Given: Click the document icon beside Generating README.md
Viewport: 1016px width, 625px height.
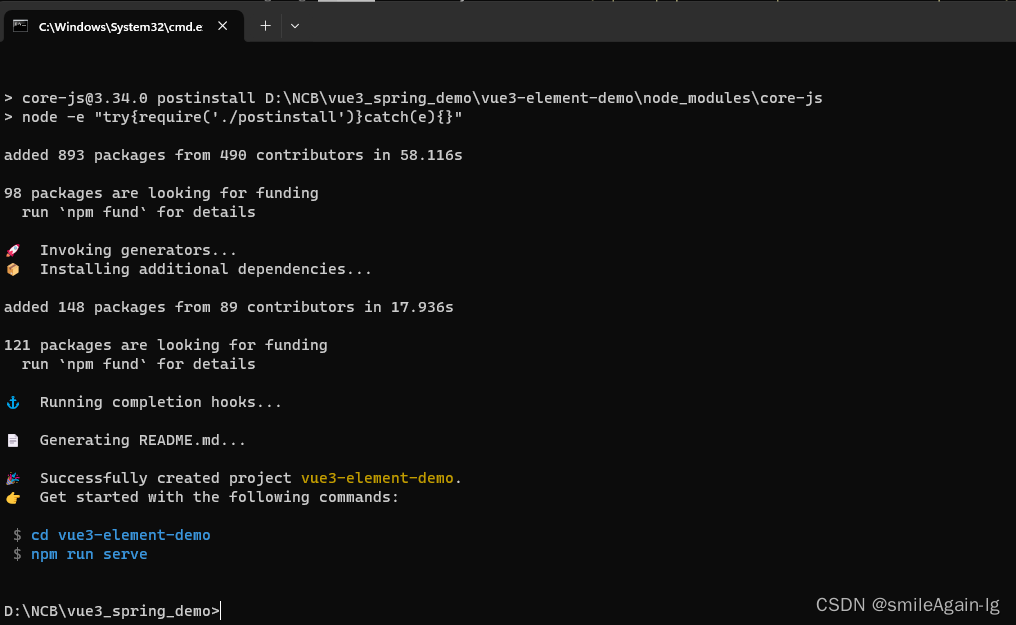Looking at the screenshot, I should pyautogui.click(x=12, y=440).
